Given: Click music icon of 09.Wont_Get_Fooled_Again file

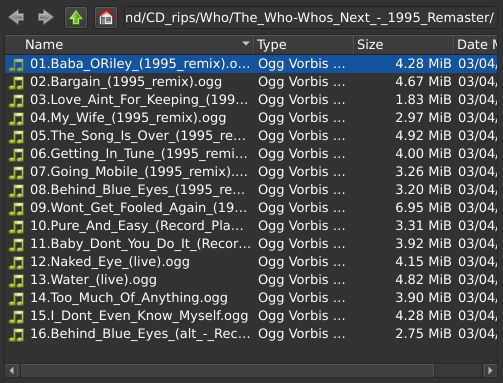Looking at the screenshot, I should pos(16,208).
